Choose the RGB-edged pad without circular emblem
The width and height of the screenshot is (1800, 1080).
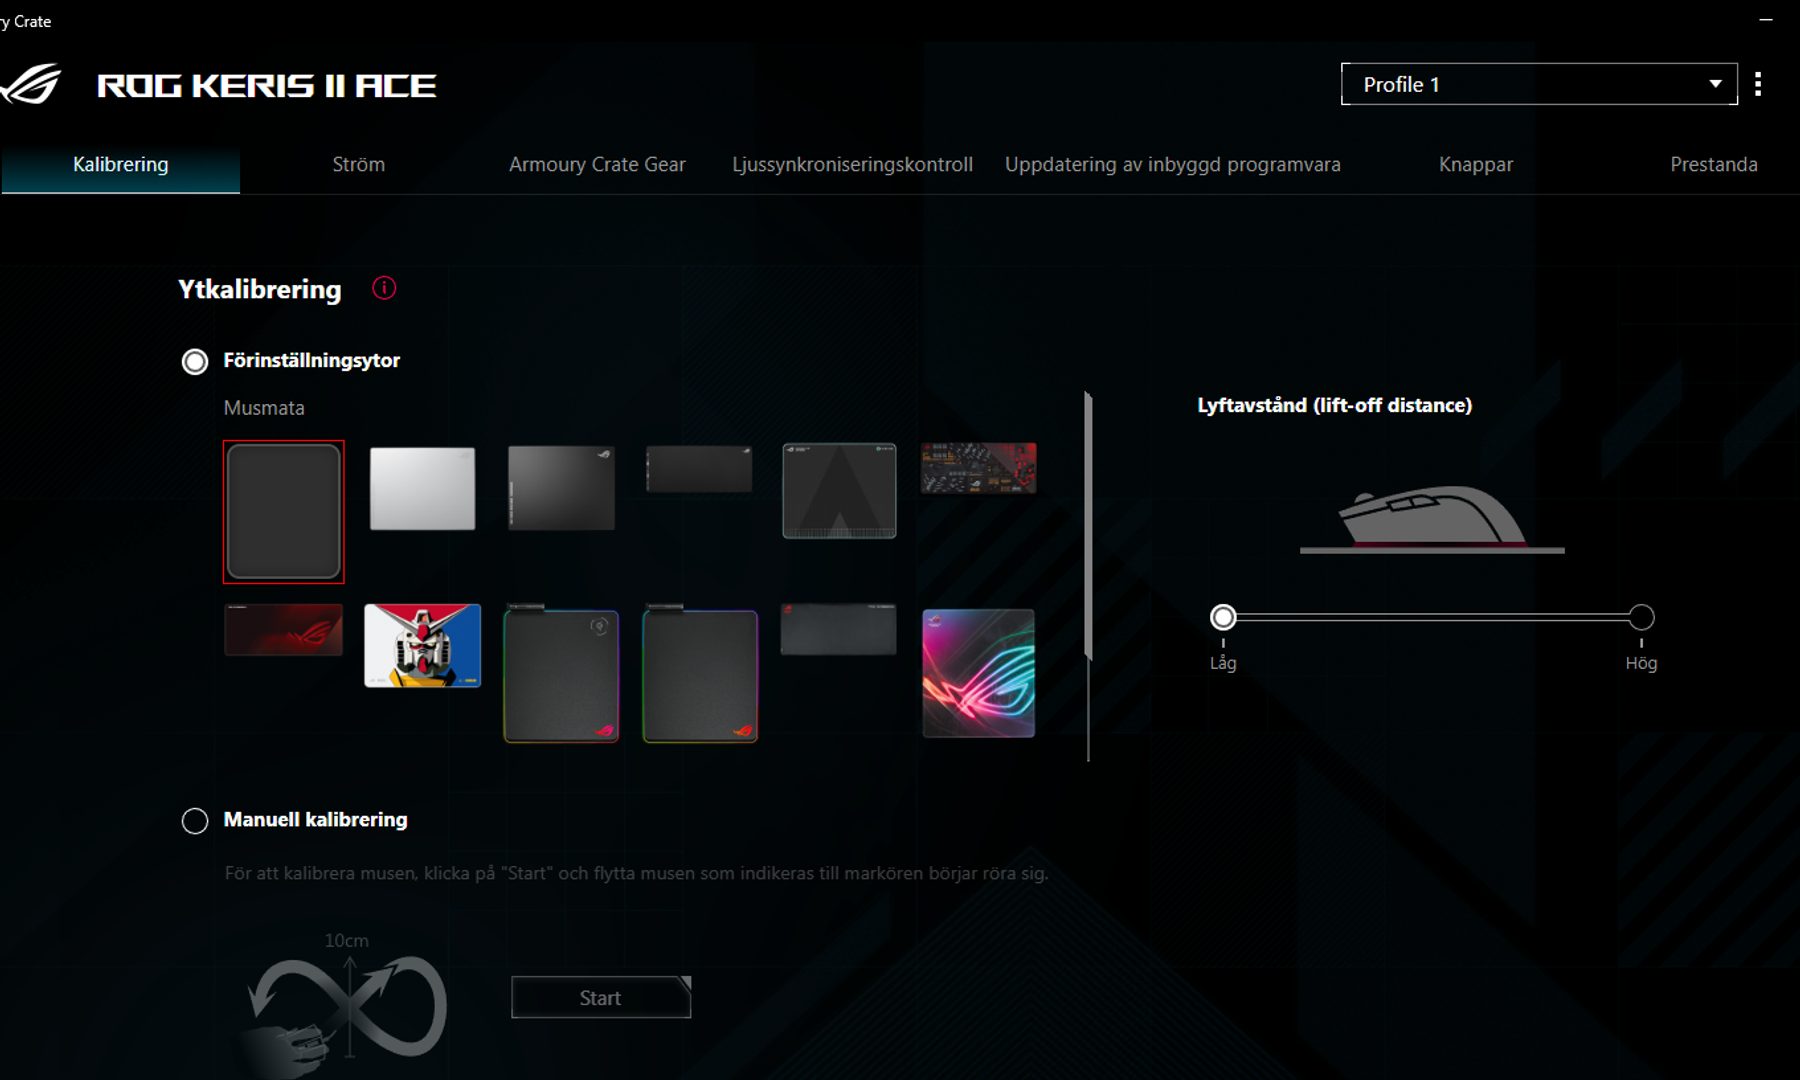(700, 674)
